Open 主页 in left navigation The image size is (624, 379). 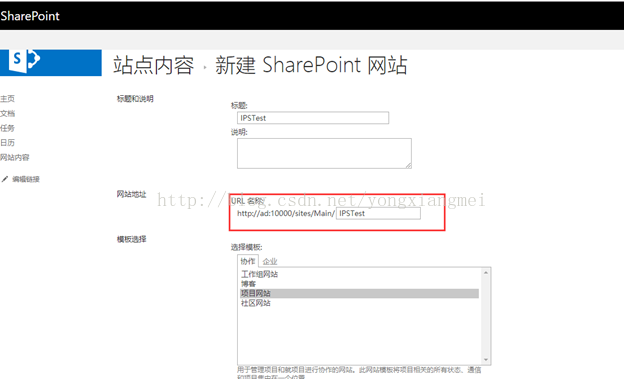tap(8, 99)
